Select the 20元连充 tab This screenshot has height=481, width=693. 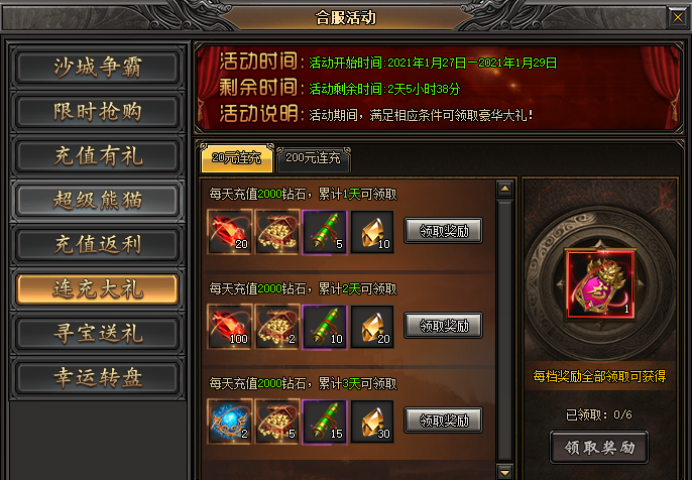tap(237, 158)
